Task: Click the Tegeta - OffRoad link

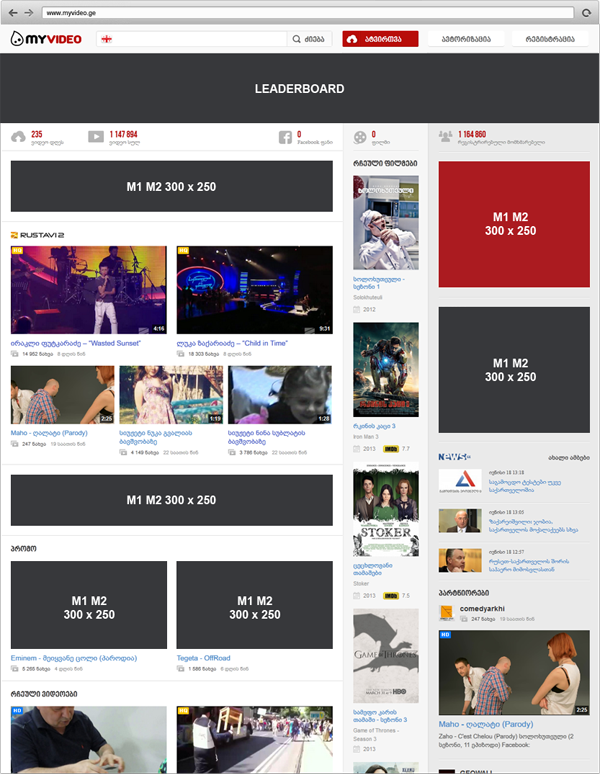Action: point(205,658)
